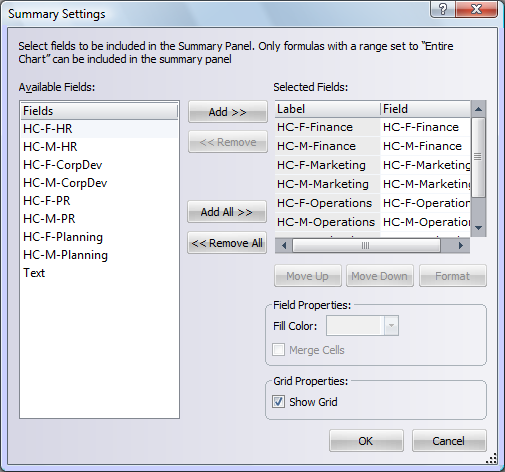This screenshot has width=505, height=472.
Task: Click the << Remove All button
Action: point(227,243)
